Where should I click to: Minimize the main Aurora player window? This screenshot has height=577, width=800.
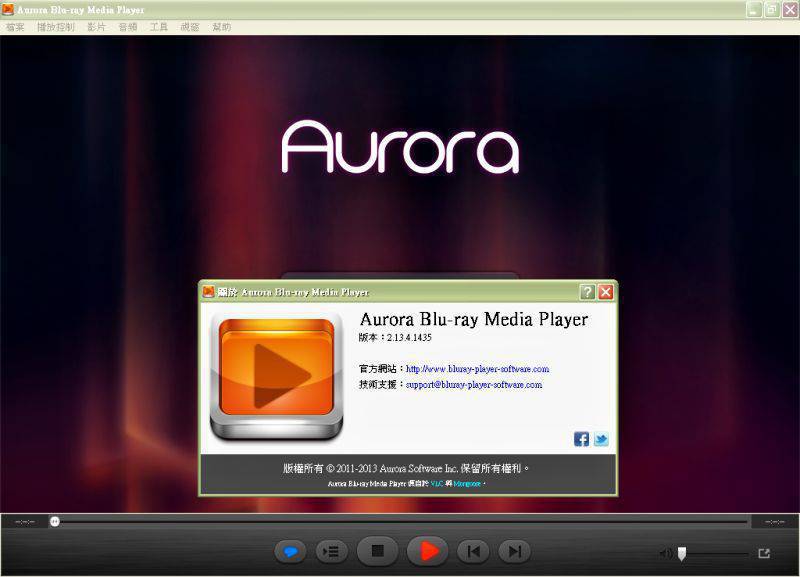pos(754,9)
